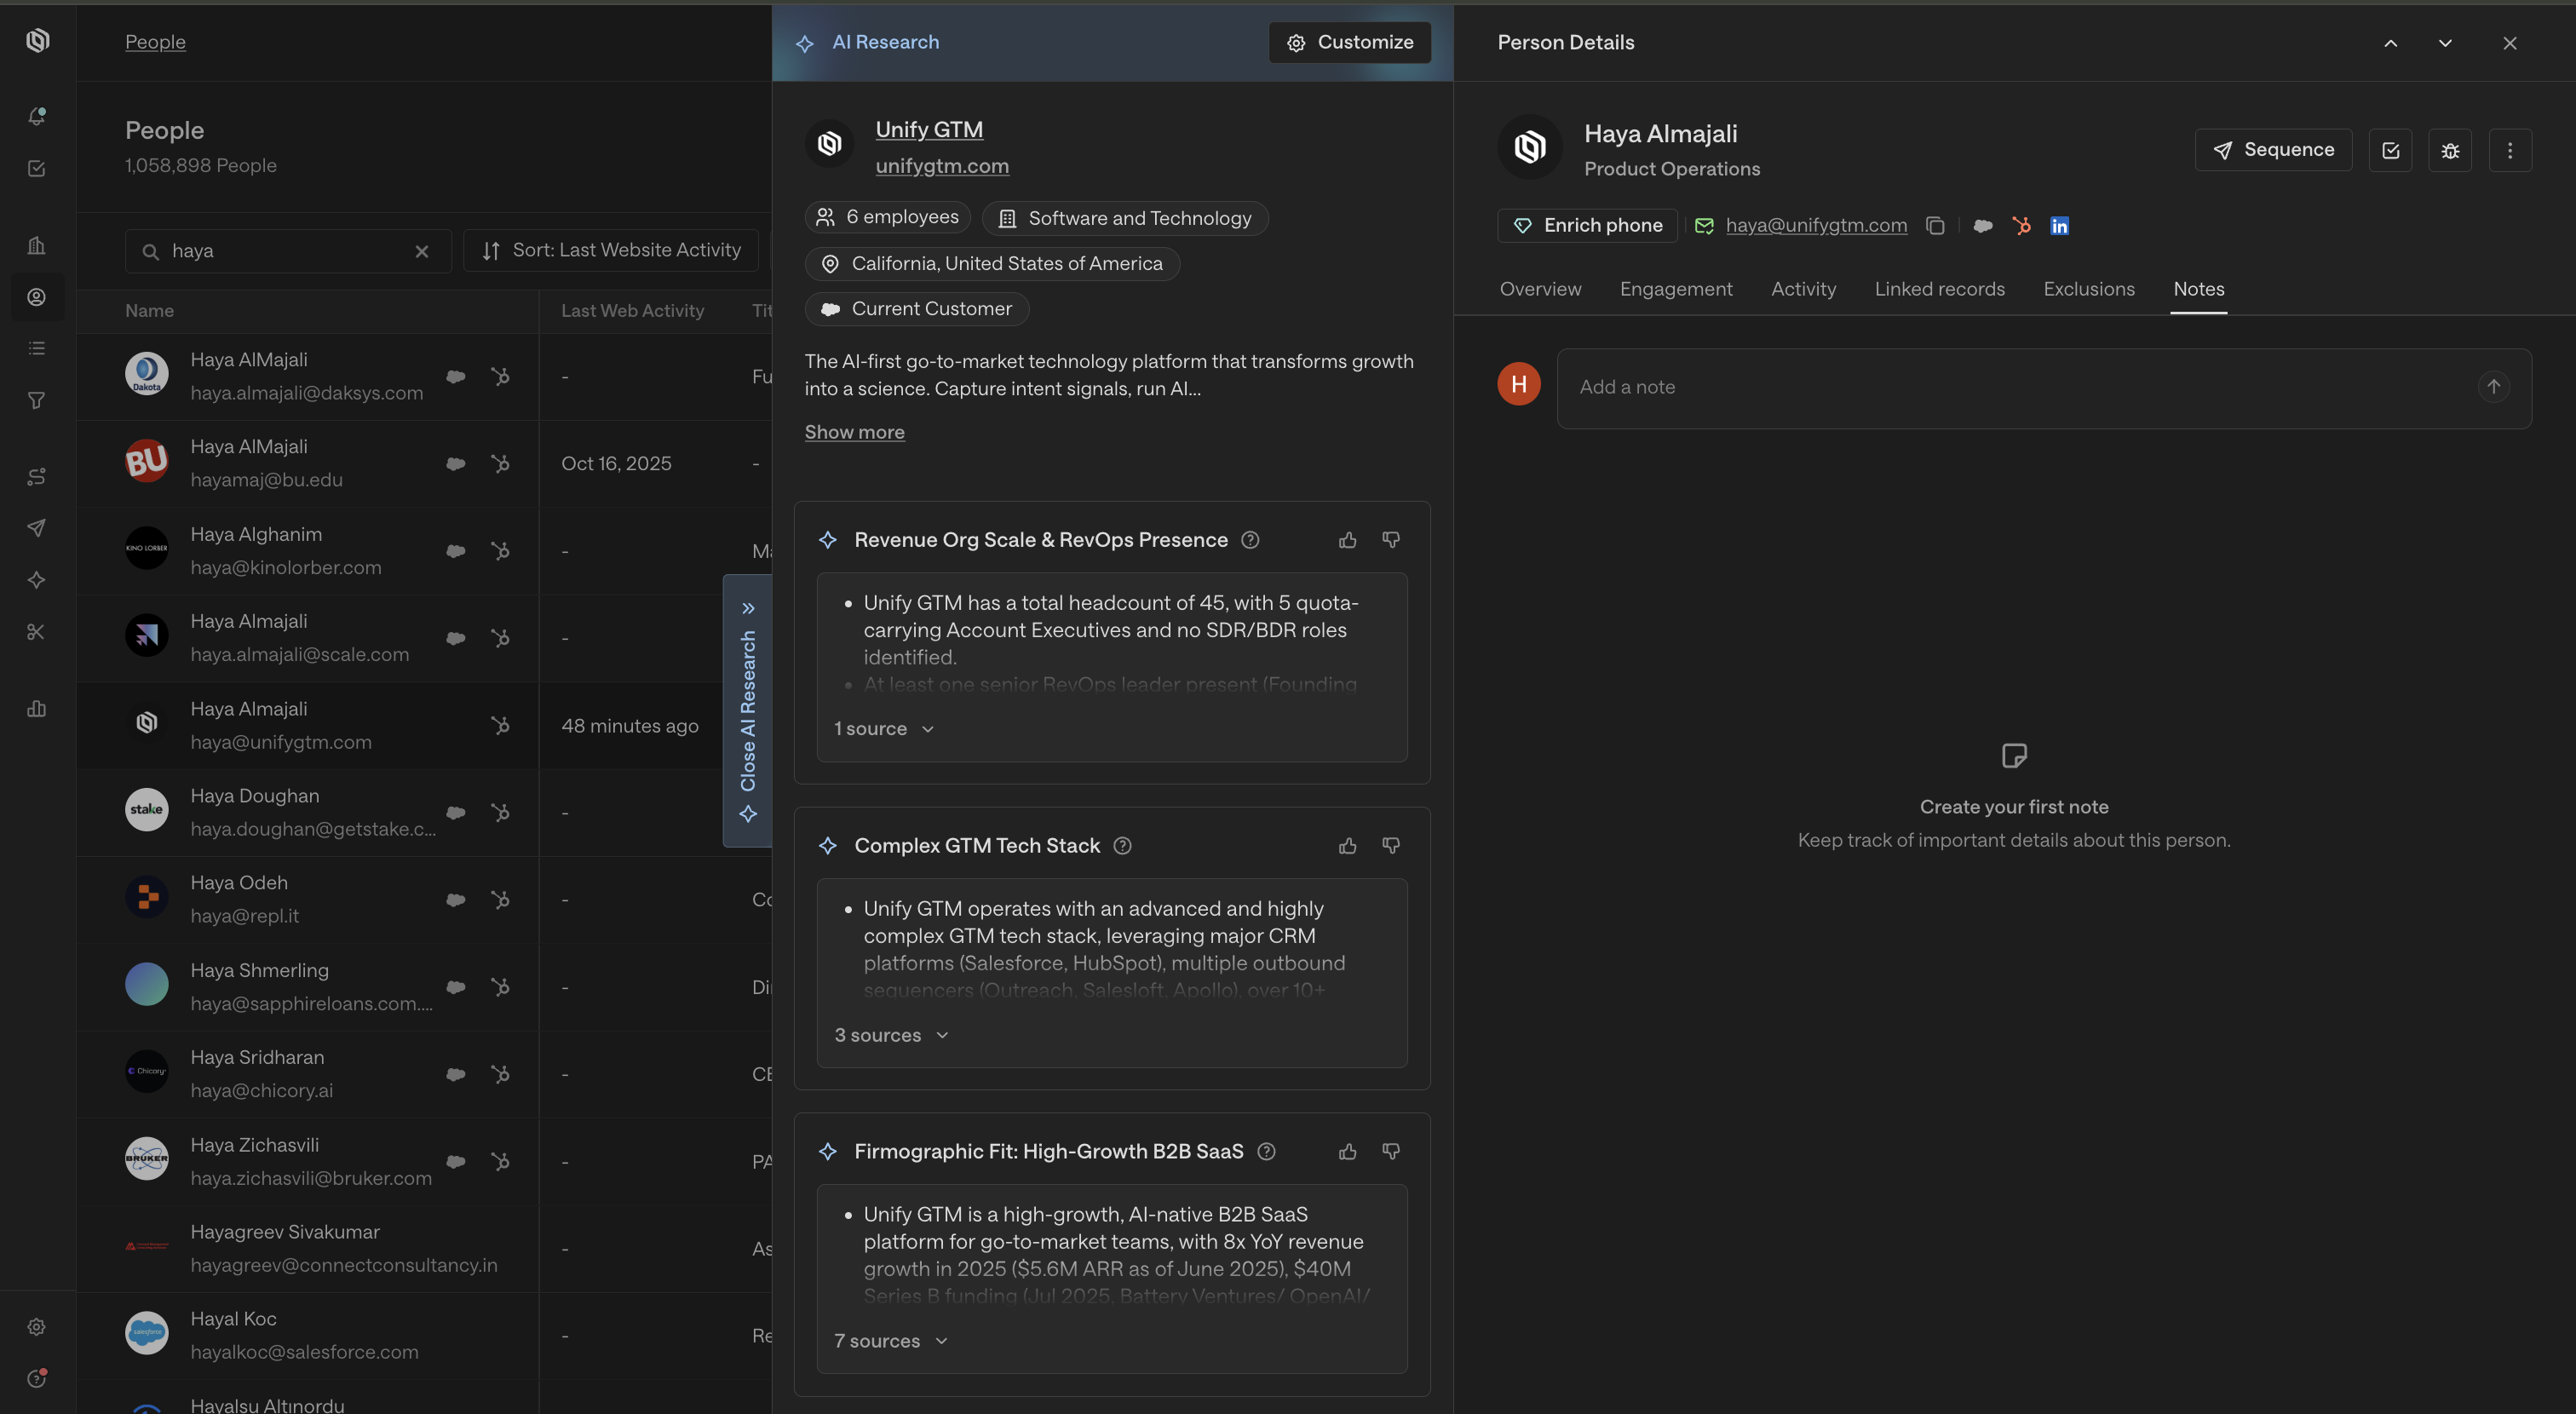Image resolution: width=2576 pixels, height=1414 pixels.
Task: Click the People breadcrumb link
Action: point(155,42)
